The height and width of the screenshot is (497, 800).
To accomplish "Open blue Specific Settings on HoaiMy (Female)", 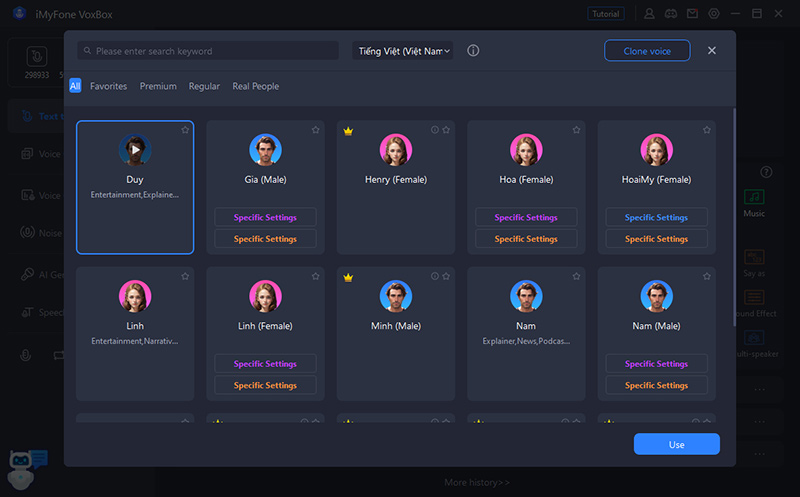I will click(657, 217).
